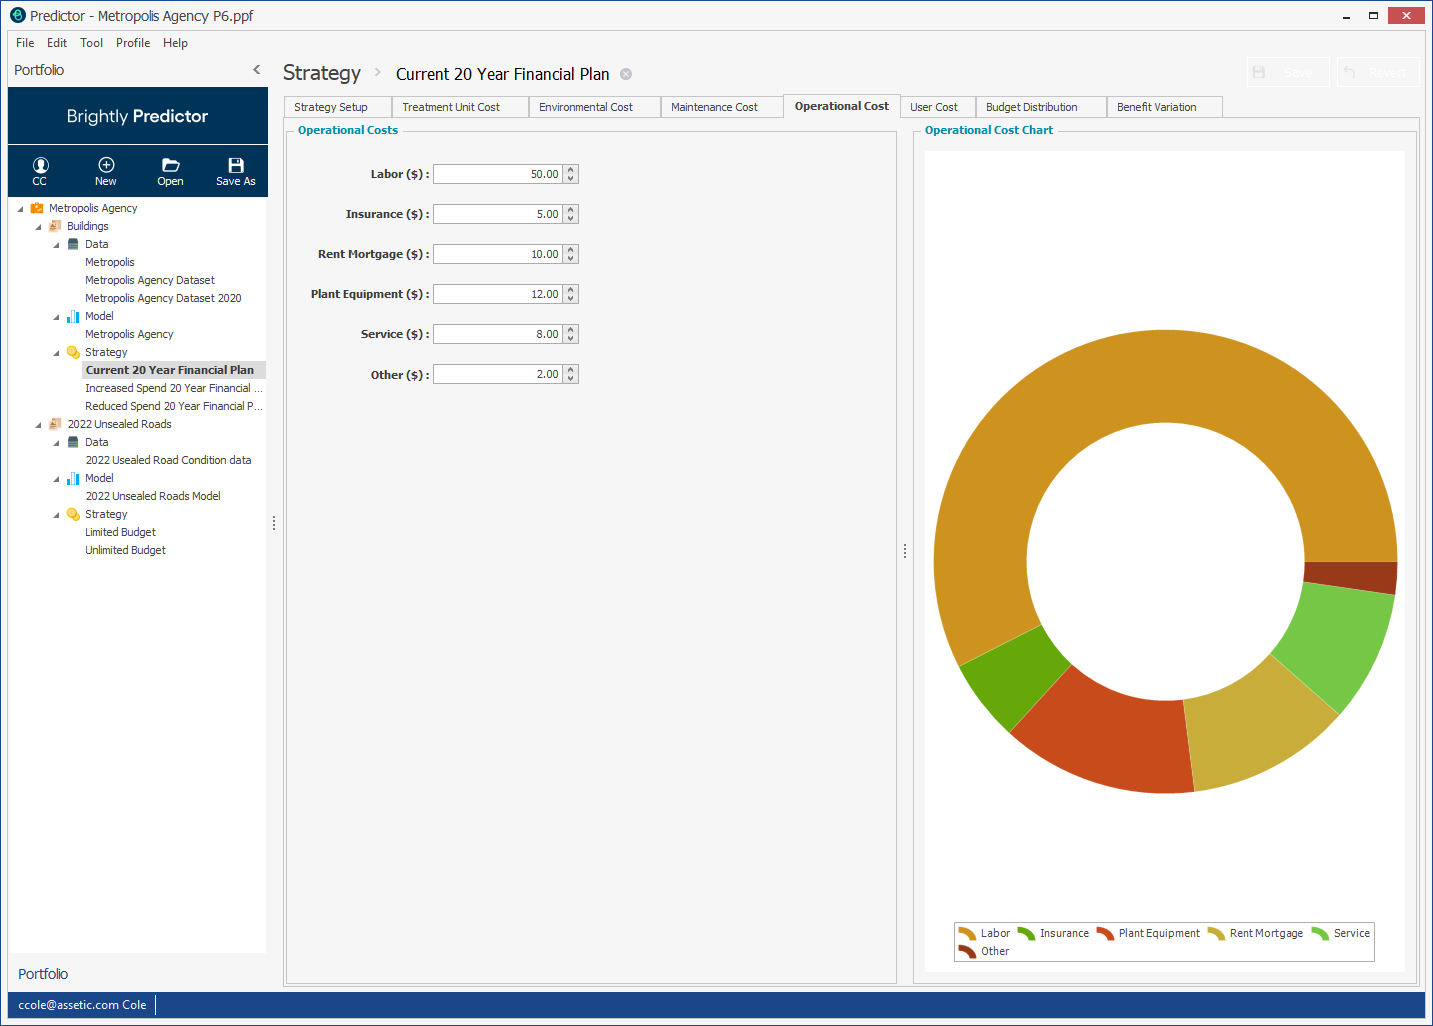The width and height of the screenshot is (1433, 1026).
Task: Collapse the 2022 Unsealed Roads node
Action: point(39,425)
